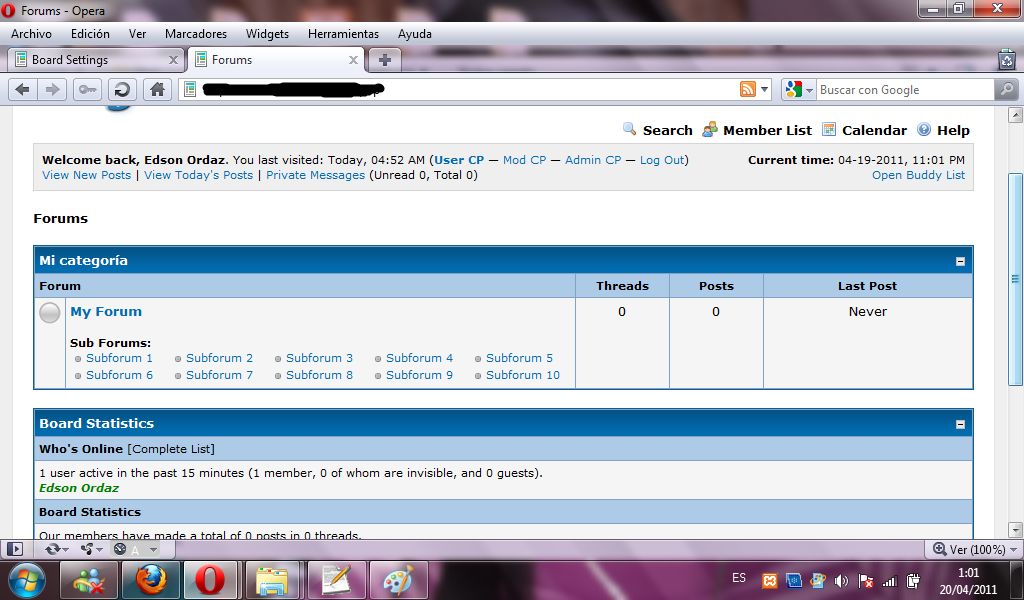
Task: Open the Opera Unite dropdown arrow
Action: pyautogui.click(x=99, y=550)
